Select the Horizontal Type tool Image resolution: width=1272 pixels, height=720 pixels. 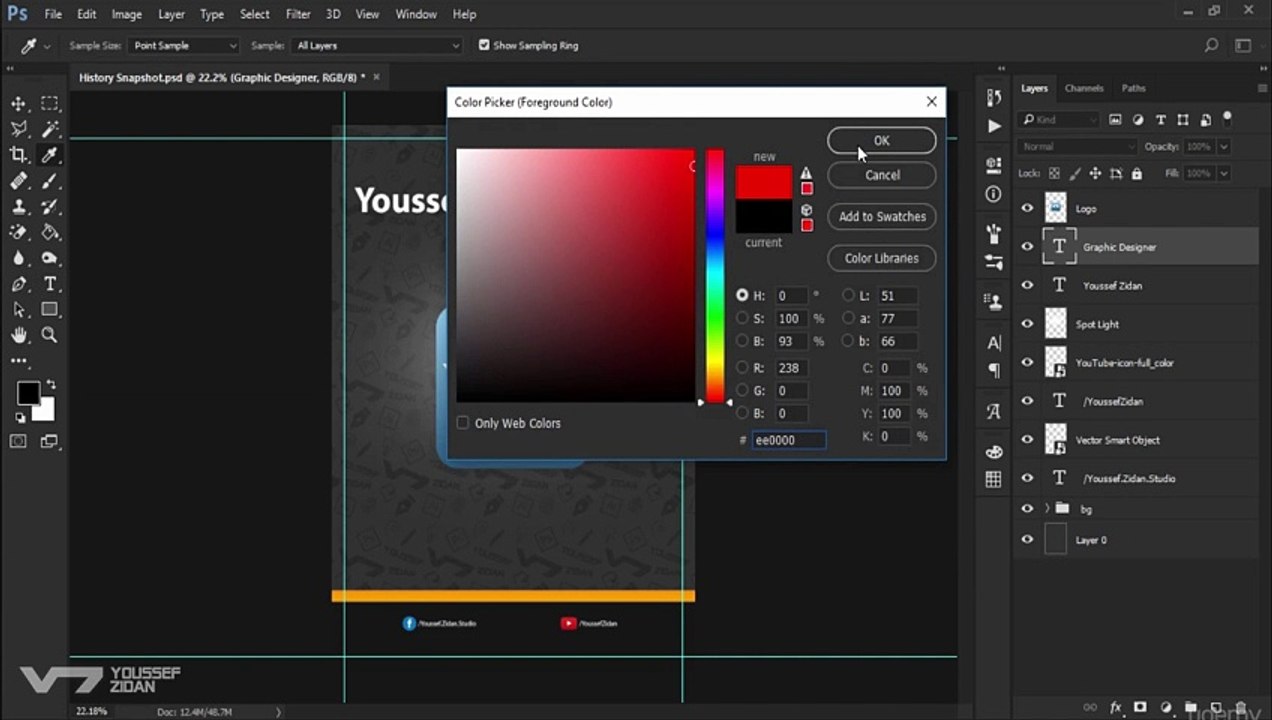pos(49,284)
